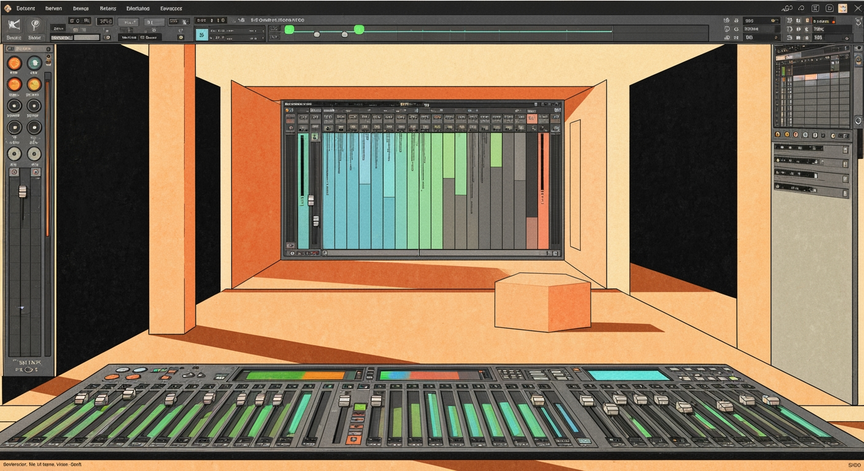The image size is (864, 471).
Task: Click the leftmost fader cap on the hardware mixer
Action: pyautogui.click(x=81, y=398)
